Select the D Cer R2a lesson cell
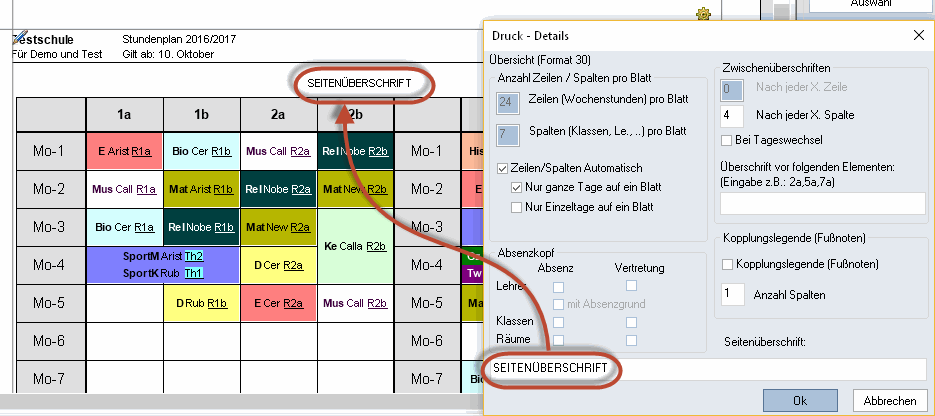The image size is (935, 416). point(278,265)
